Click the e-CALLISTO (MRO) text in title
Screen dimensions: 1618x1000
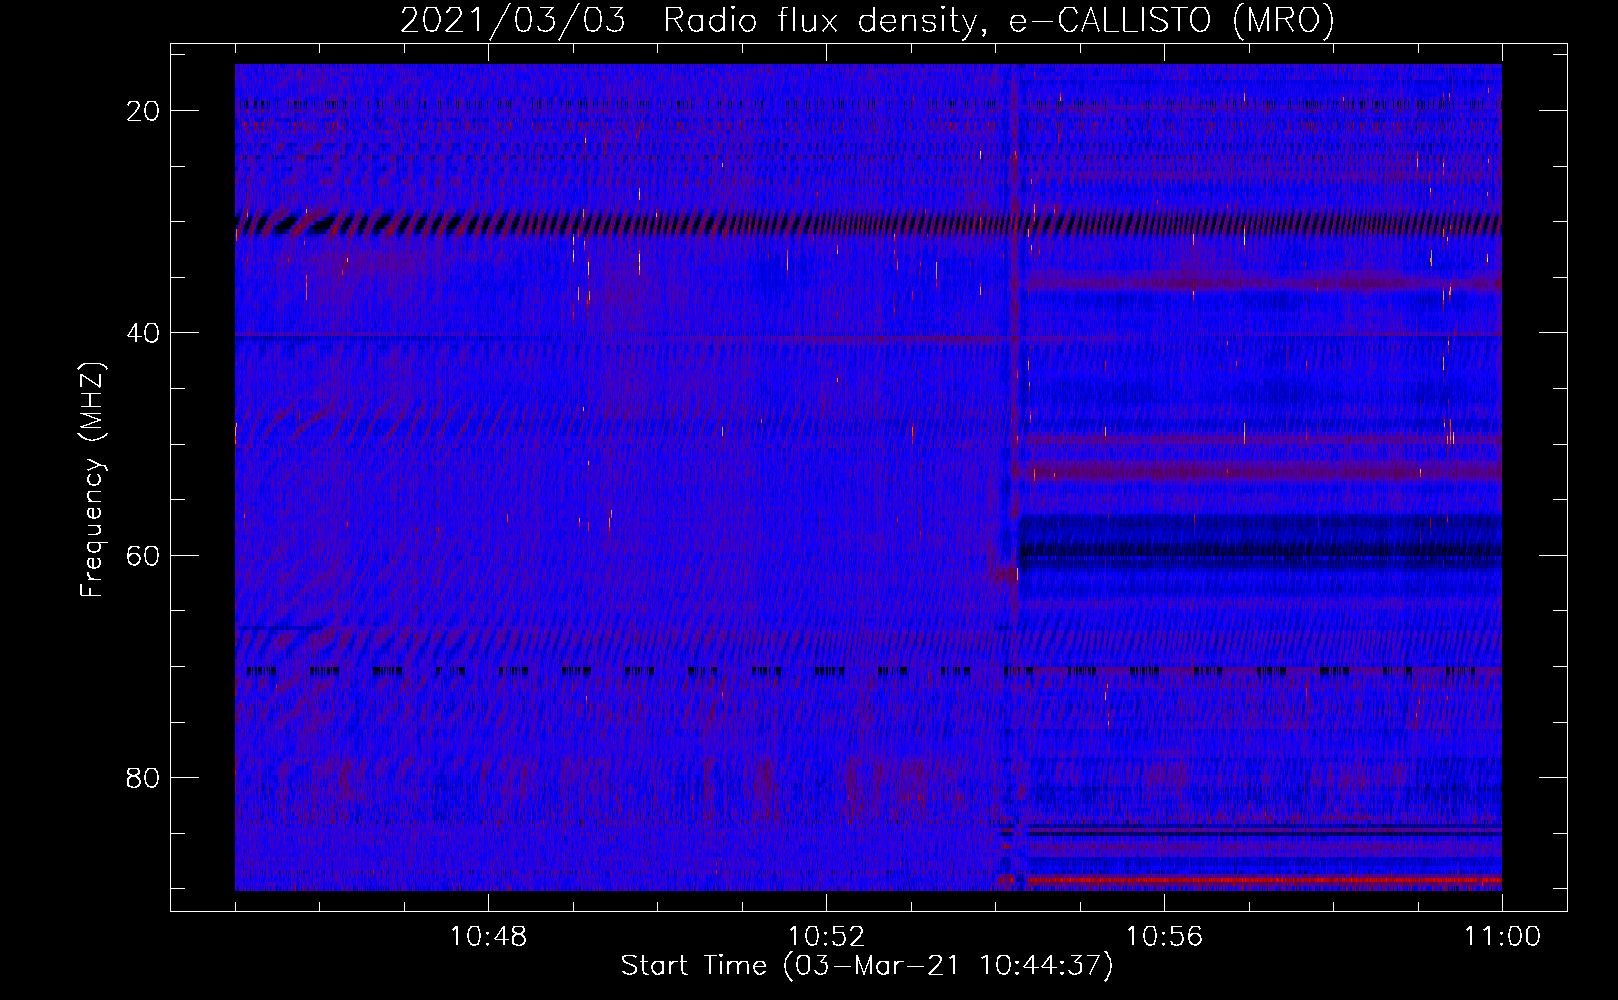point(1171,21)
